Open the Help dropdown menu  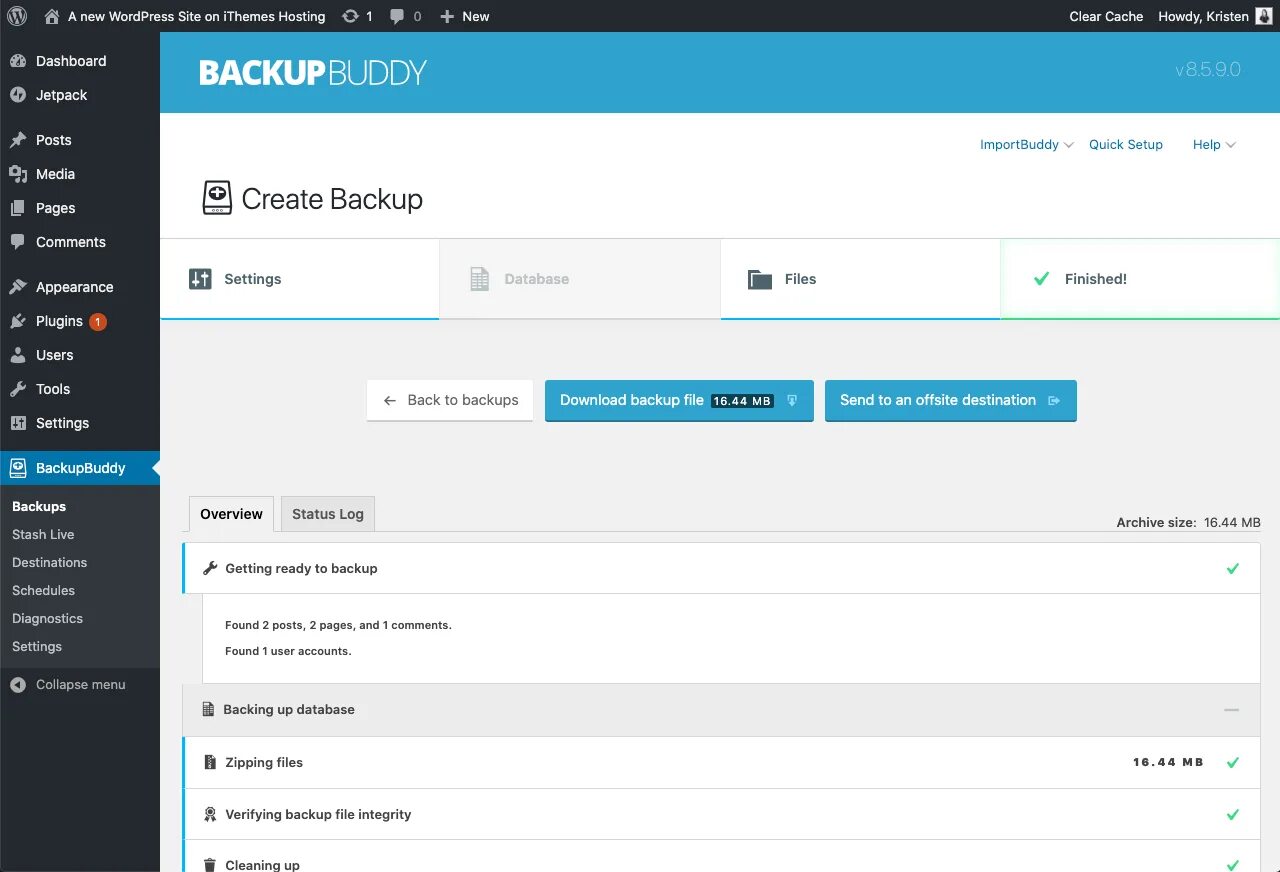coord(1214,145)
